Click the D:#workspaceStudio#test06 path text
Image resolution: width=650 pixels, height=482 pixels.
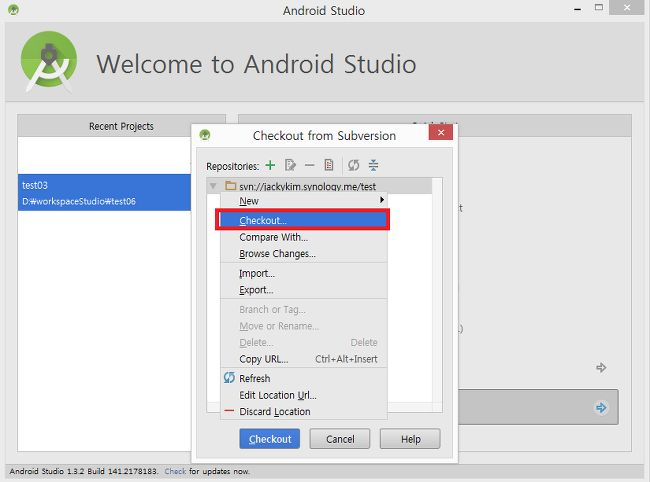pos(79,201)
